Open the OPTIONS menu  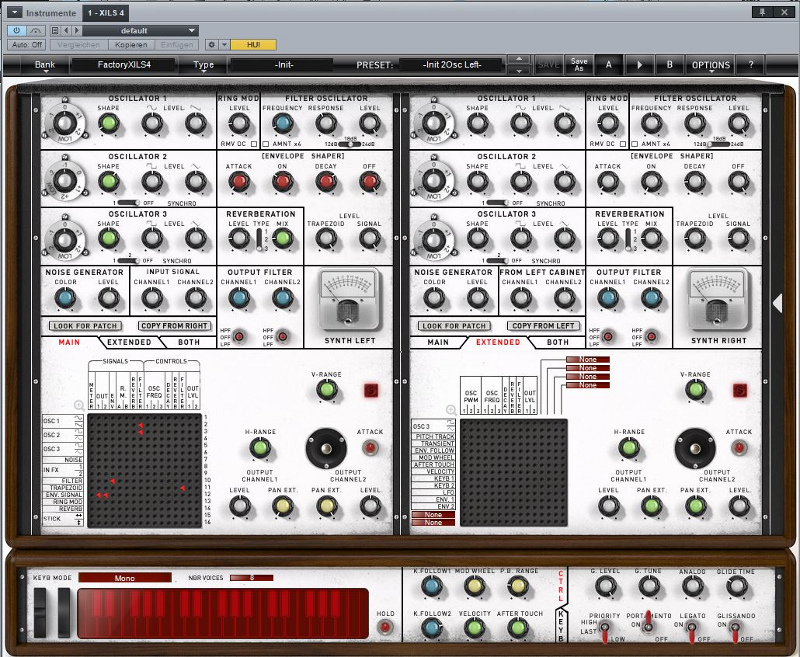click(x=711, y=65)
